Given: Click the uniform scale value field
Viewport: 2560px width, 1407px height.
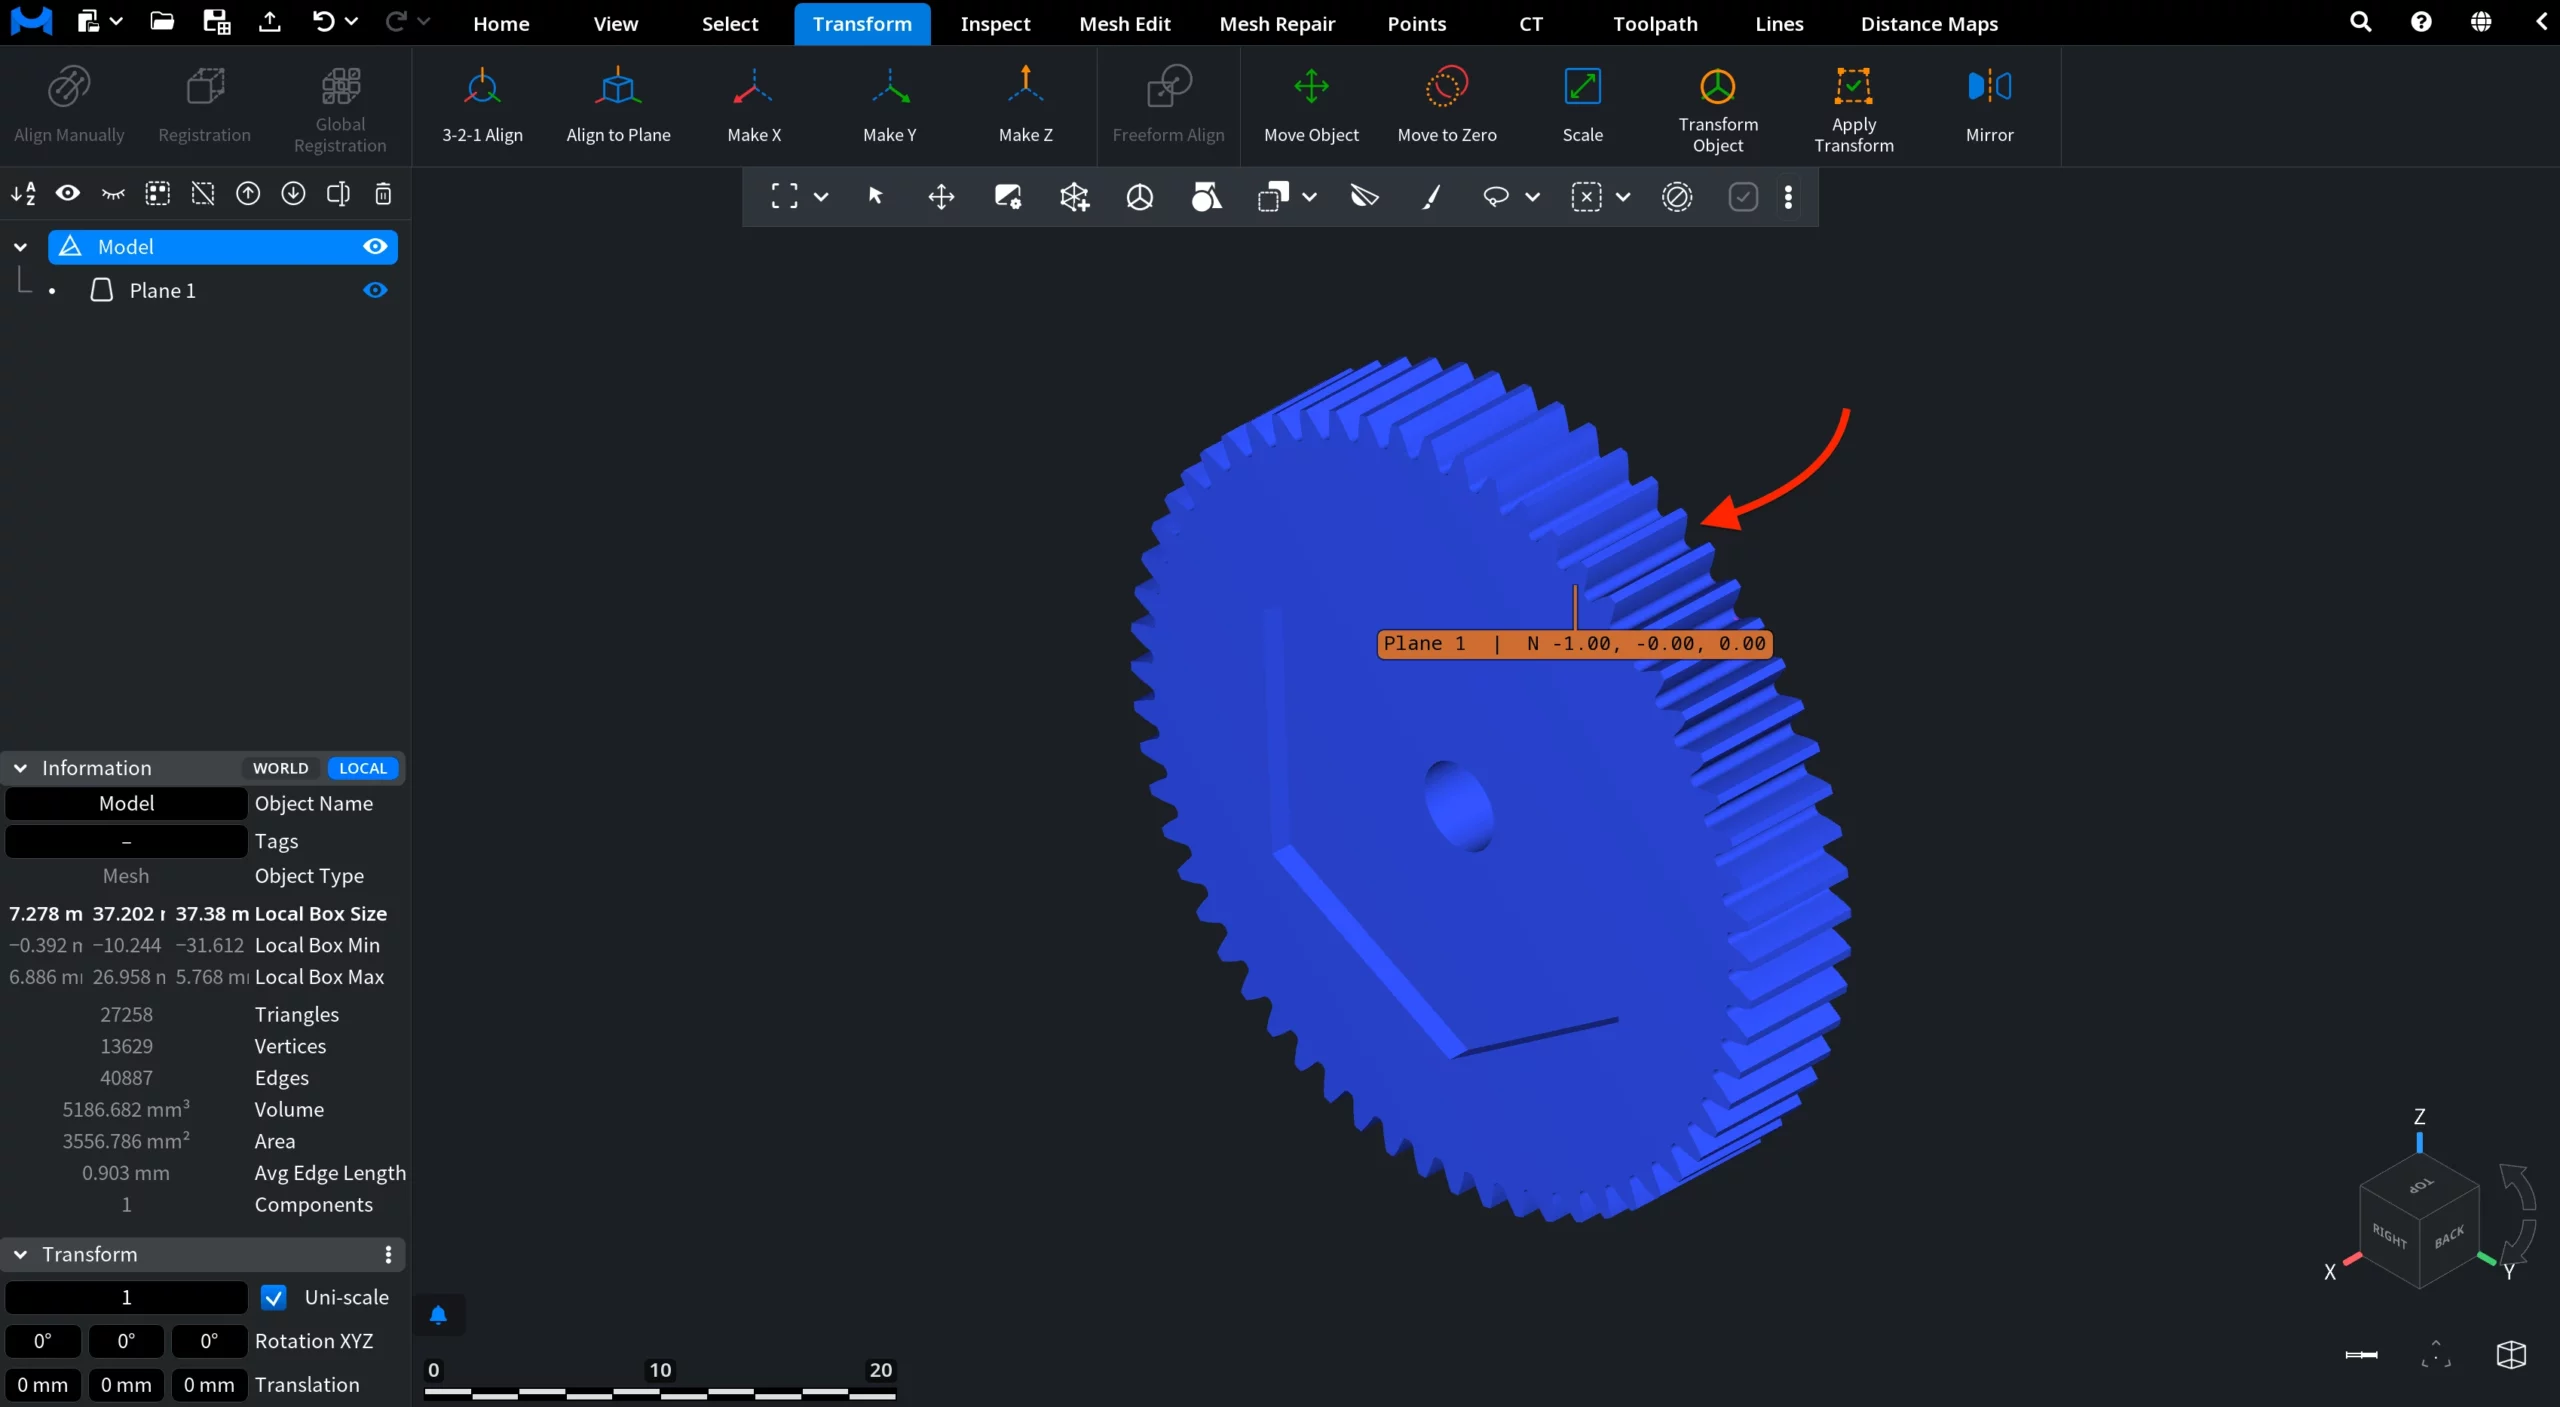Looking at the screenshot, I should point(126,1297).
